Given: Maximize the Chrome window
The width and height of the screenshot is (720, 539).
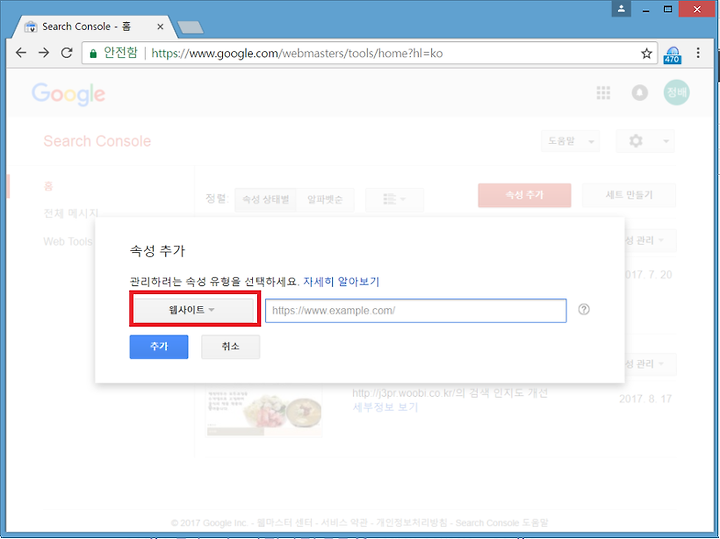Looking at the screenshot, I should (x=668, y=9).
